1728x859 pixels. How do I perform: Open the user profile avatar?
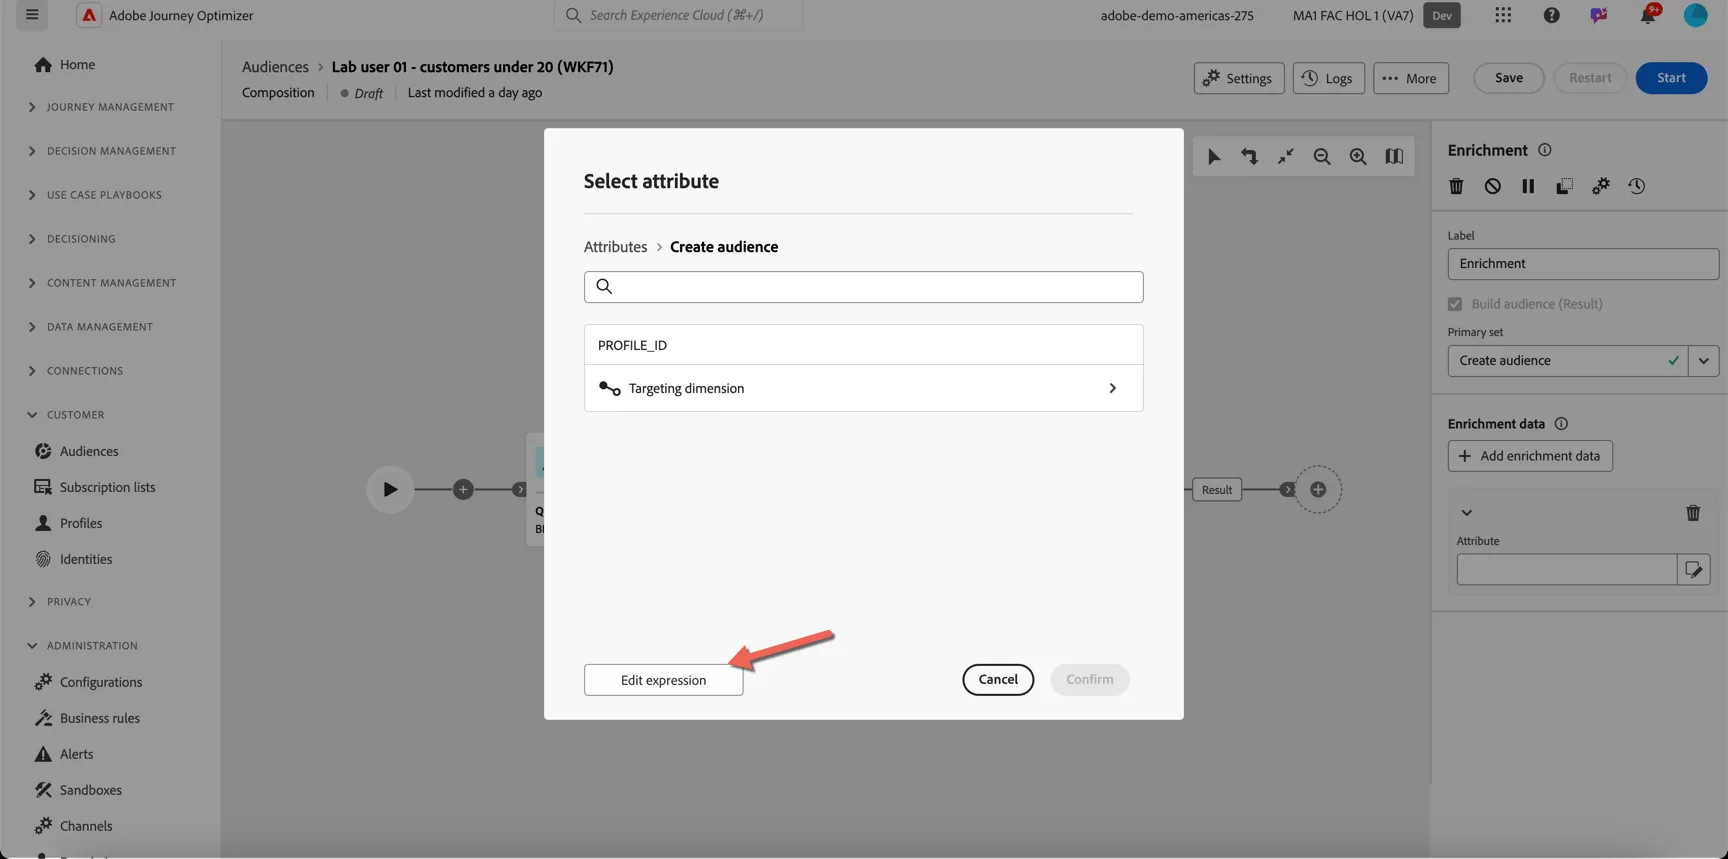pos(1695,15)
